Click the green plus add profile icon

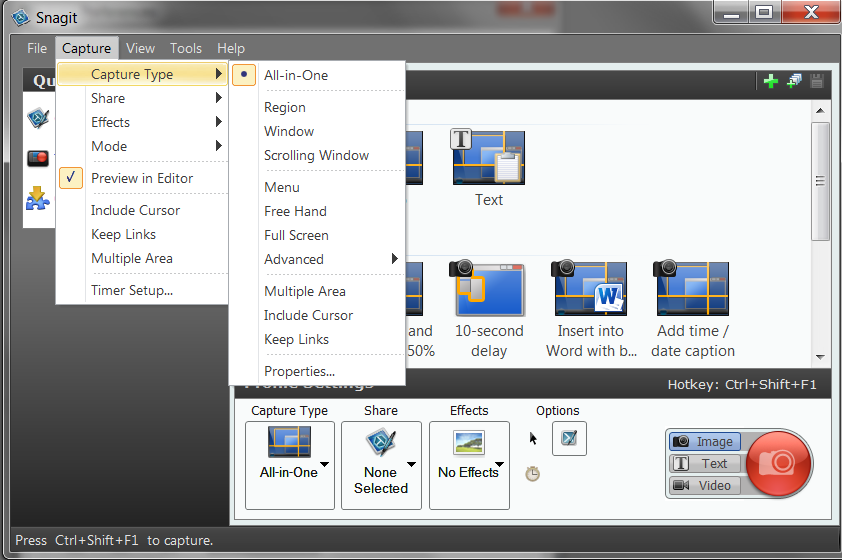coord(771,81)
